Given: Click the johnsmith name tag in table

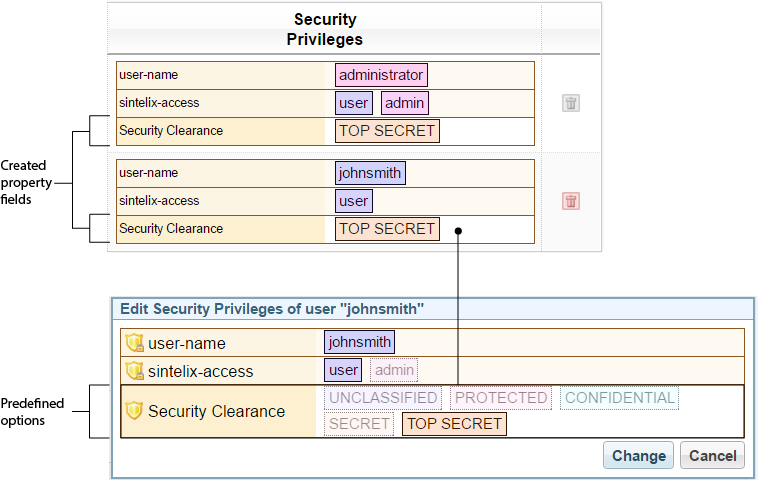Looking at the screenshot, I should pyautogui.click(x=370, y=173).
